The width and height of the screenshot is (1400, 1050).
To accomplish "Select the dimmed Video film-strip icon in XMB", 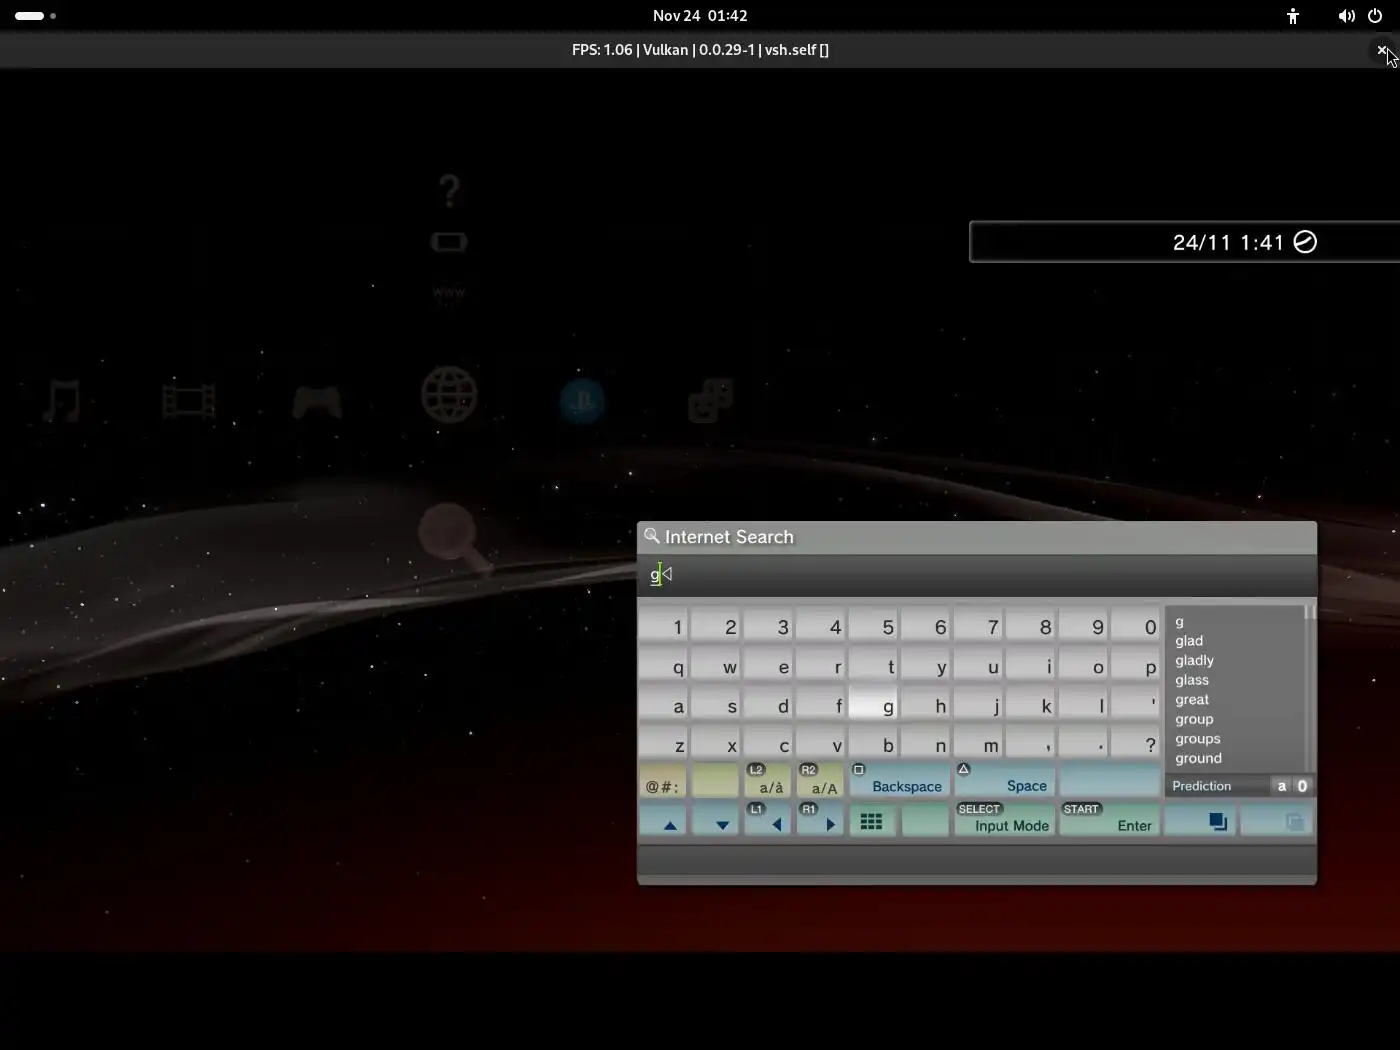I will click(x=189, y=401).
